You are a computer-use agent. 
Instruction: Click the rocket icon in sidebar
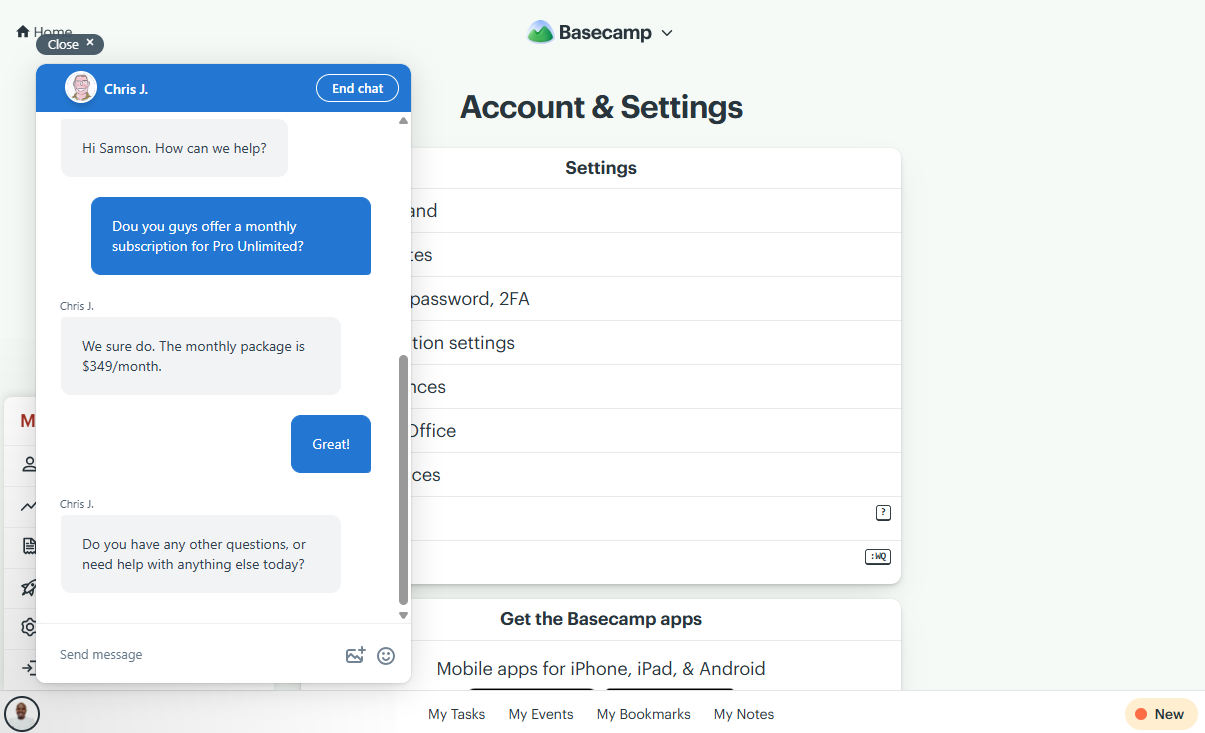pos(30,587)
